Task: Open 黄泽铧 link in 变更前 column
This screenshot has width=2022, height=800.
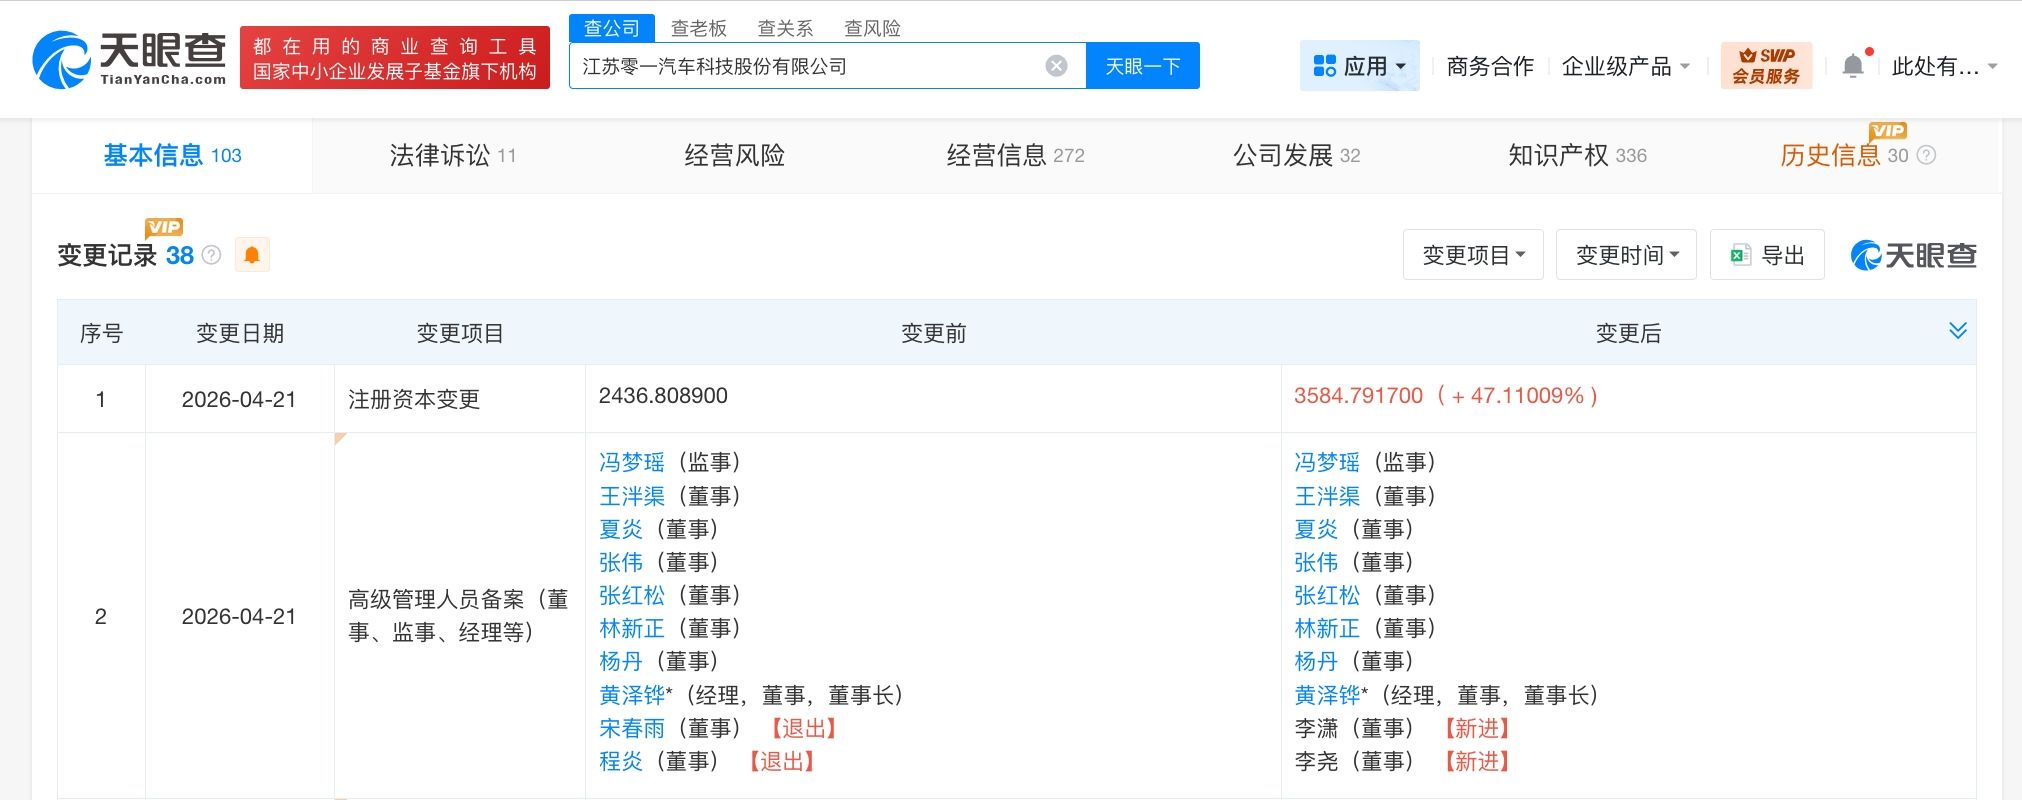Action: (631, 695)
